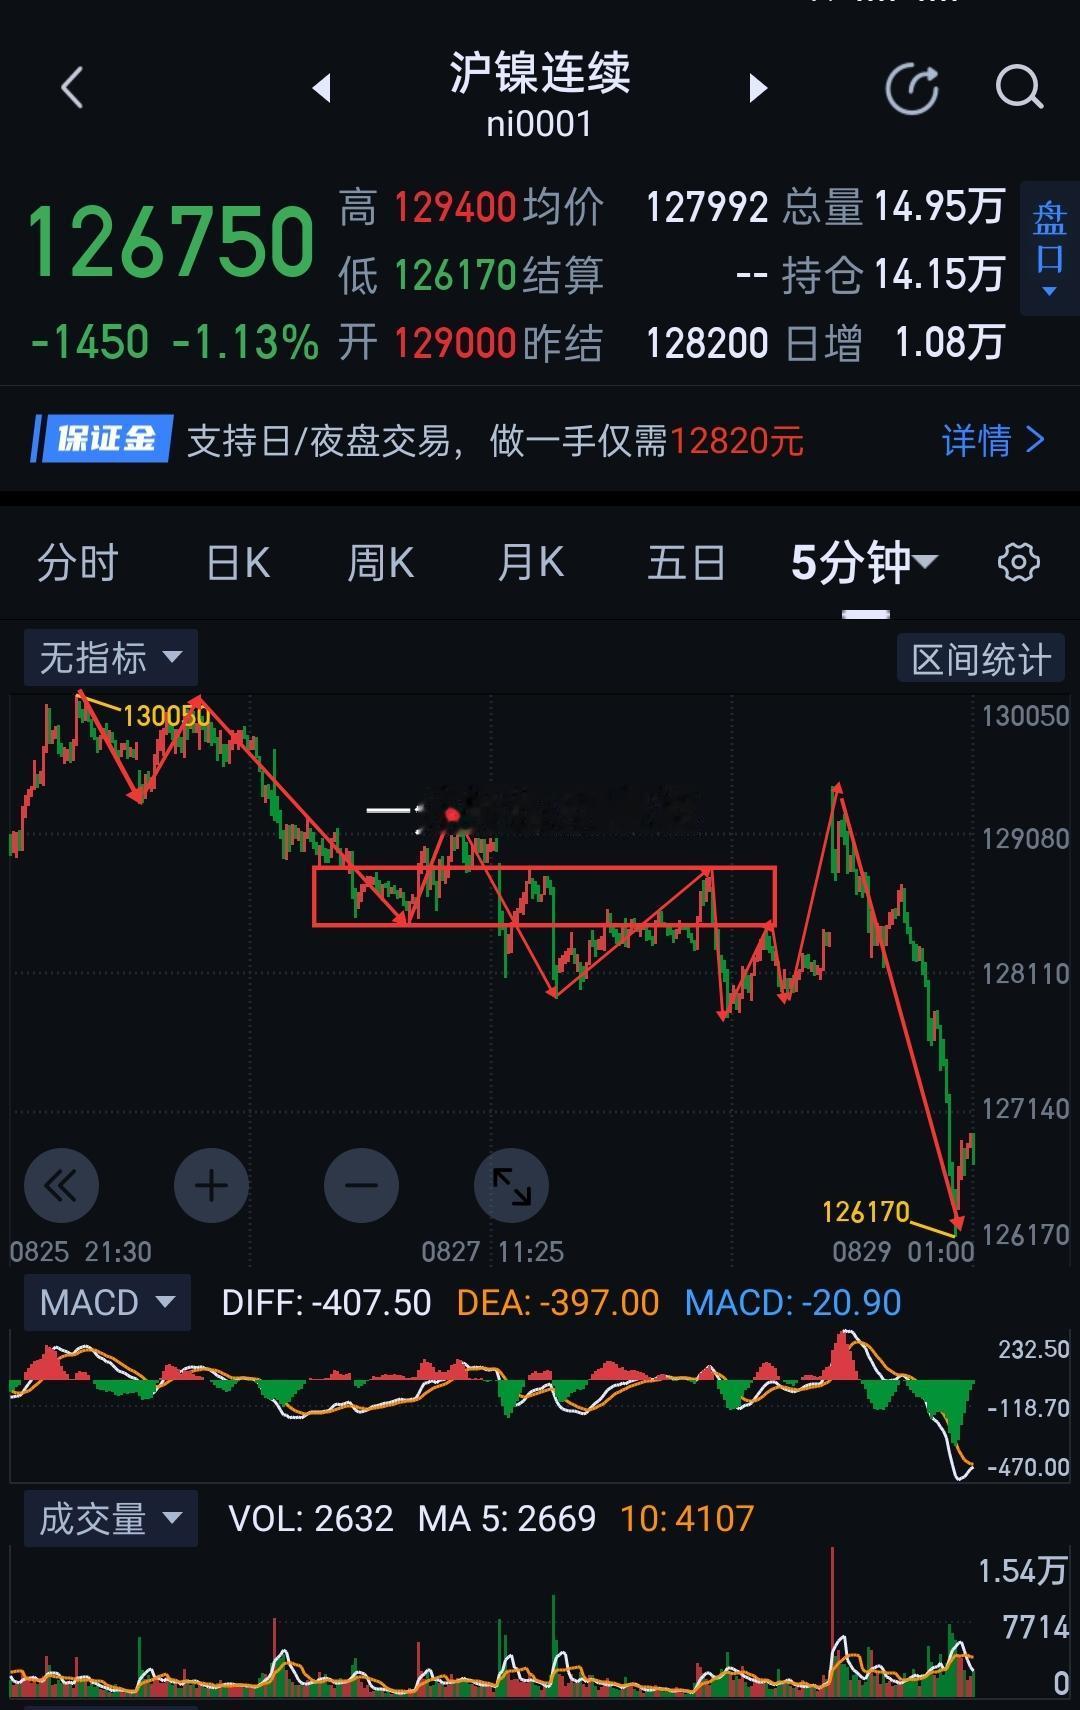Switch to the 分时 tab
1080x1710 pixels.
click(78, 562)
